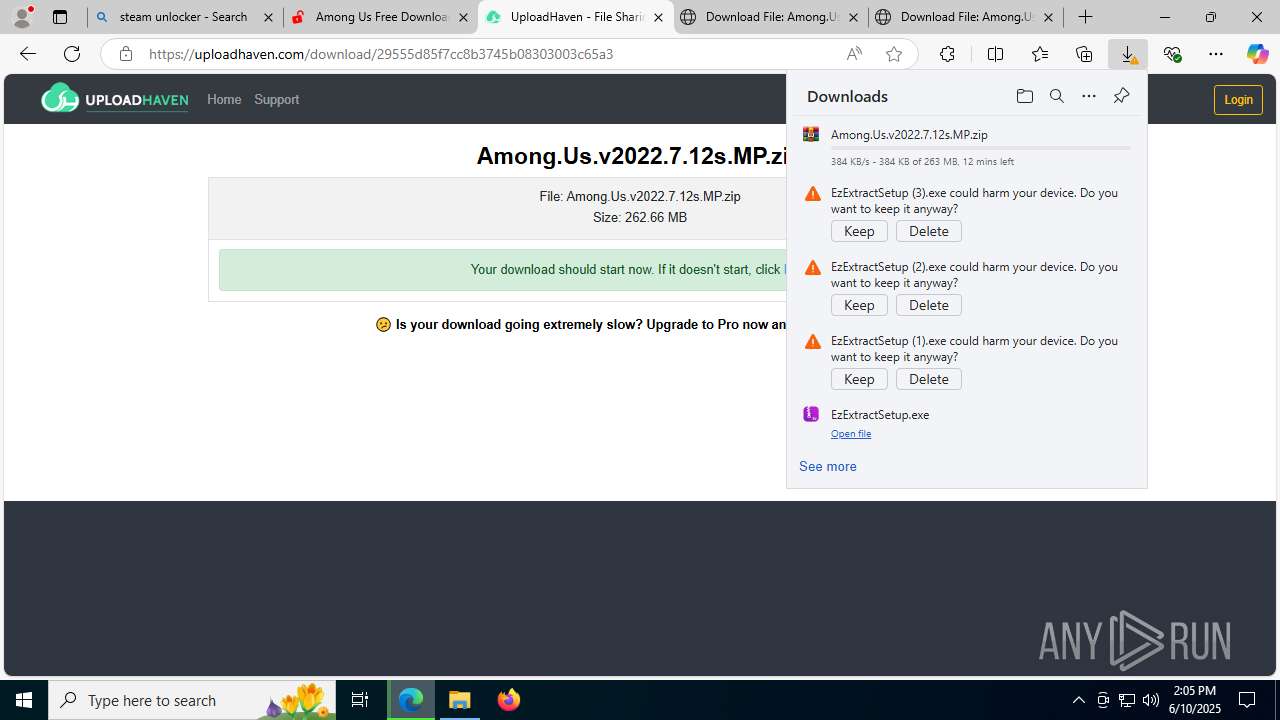Click the browser profile avatar
This screenshot has height=720, width=1280.
point(22,17)
